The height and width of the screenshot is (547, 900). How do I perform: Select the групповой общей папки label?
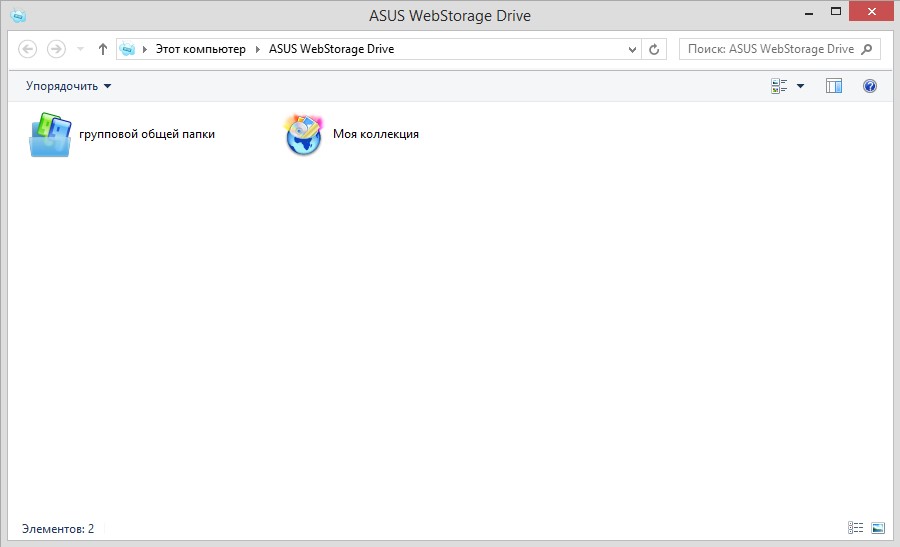click(x=147, y=134)
